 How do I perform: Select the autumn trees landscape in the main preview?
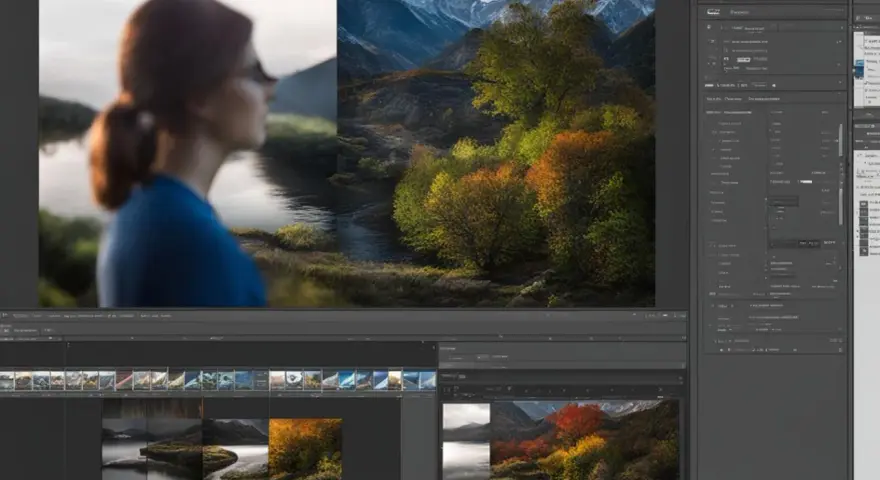(x=496, y=153)
